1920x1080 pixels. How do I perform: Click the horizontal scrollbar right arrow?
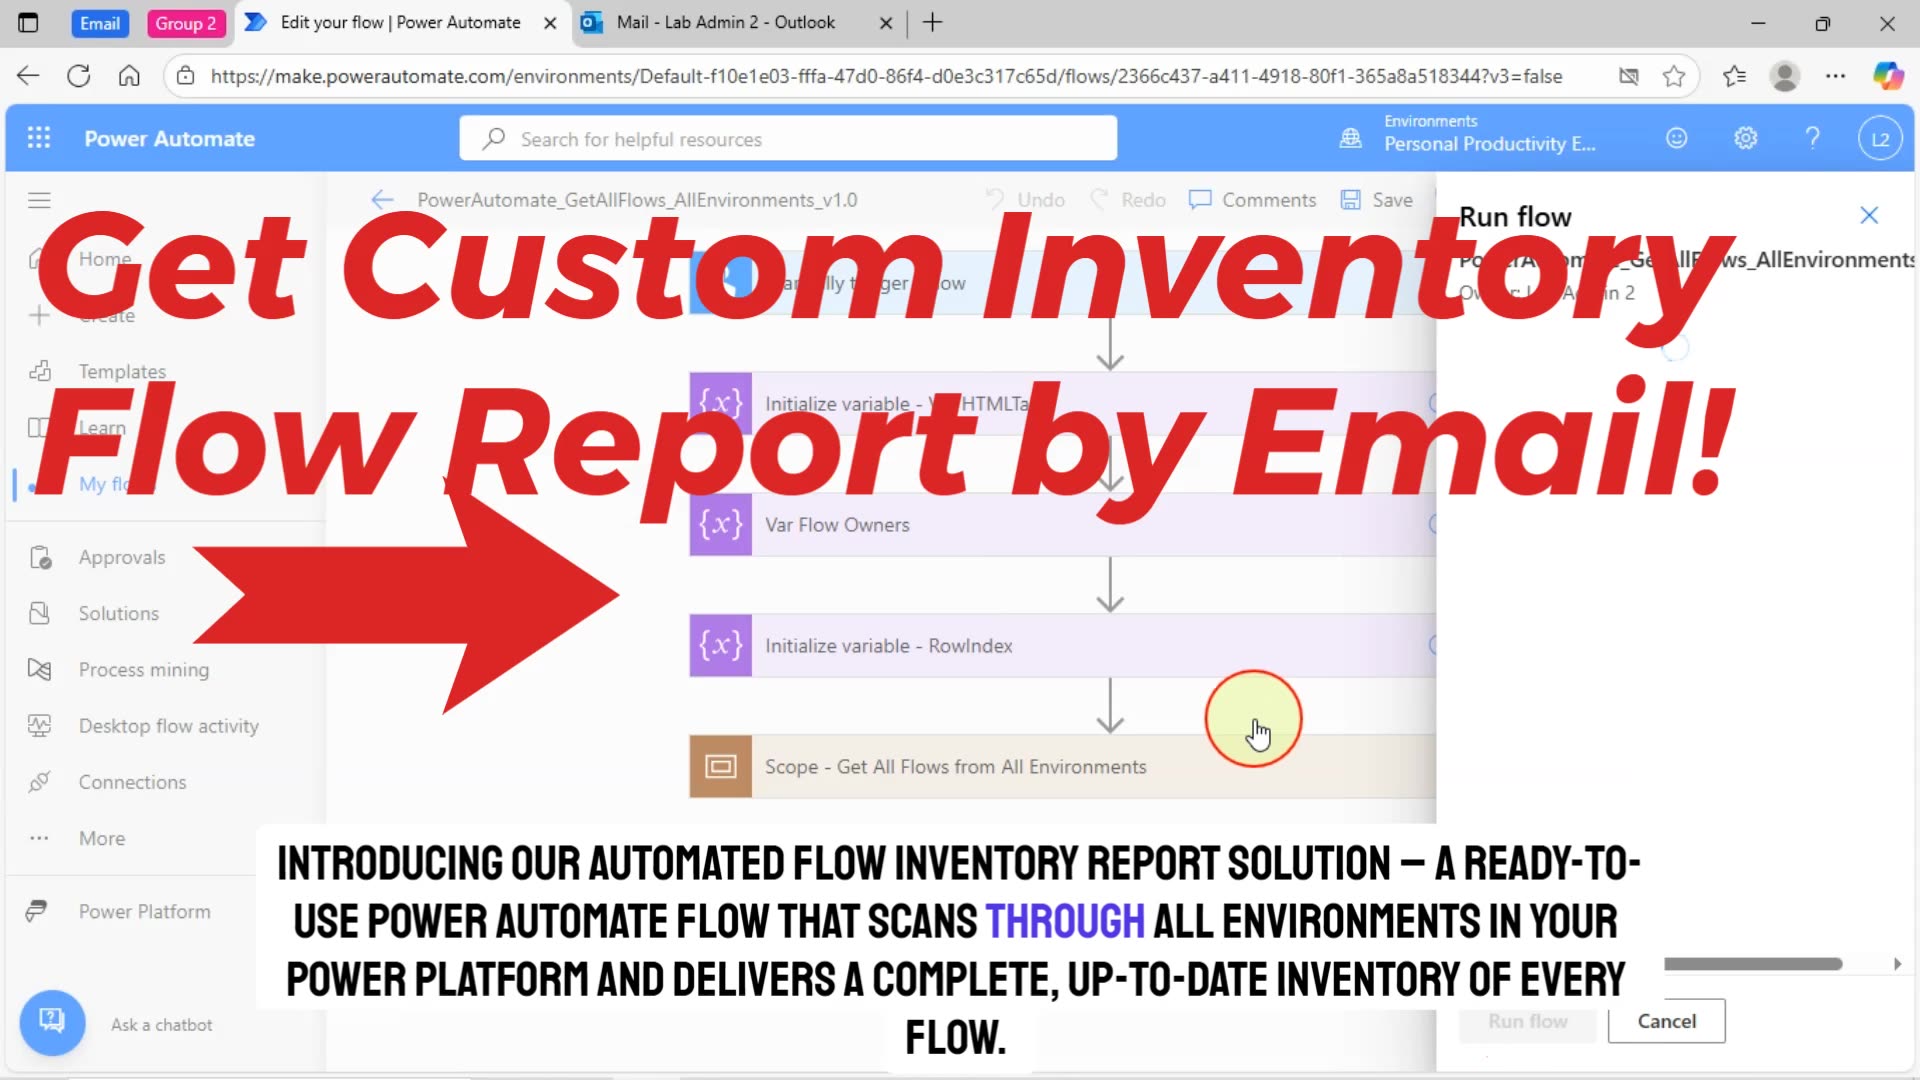tap(1897, 964)
